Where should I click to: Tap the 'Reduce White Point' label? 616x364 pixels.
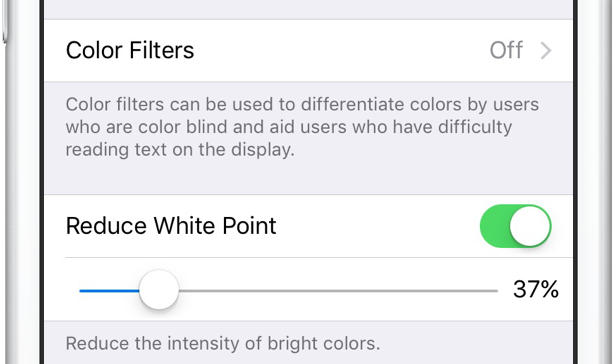pyautogui.click(x=171, y=226)
